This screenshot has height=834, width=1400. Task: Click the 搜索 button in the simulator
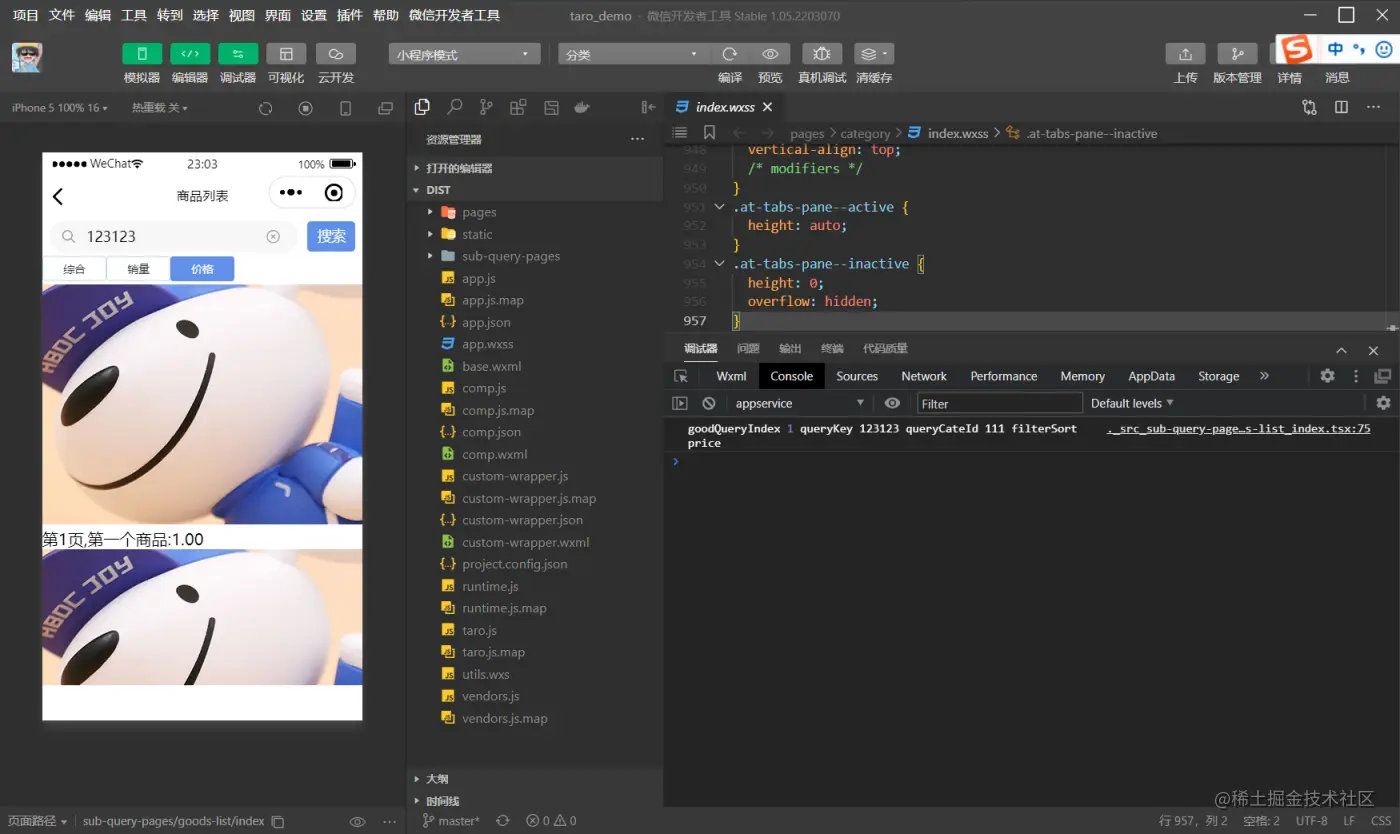point(331,236)
